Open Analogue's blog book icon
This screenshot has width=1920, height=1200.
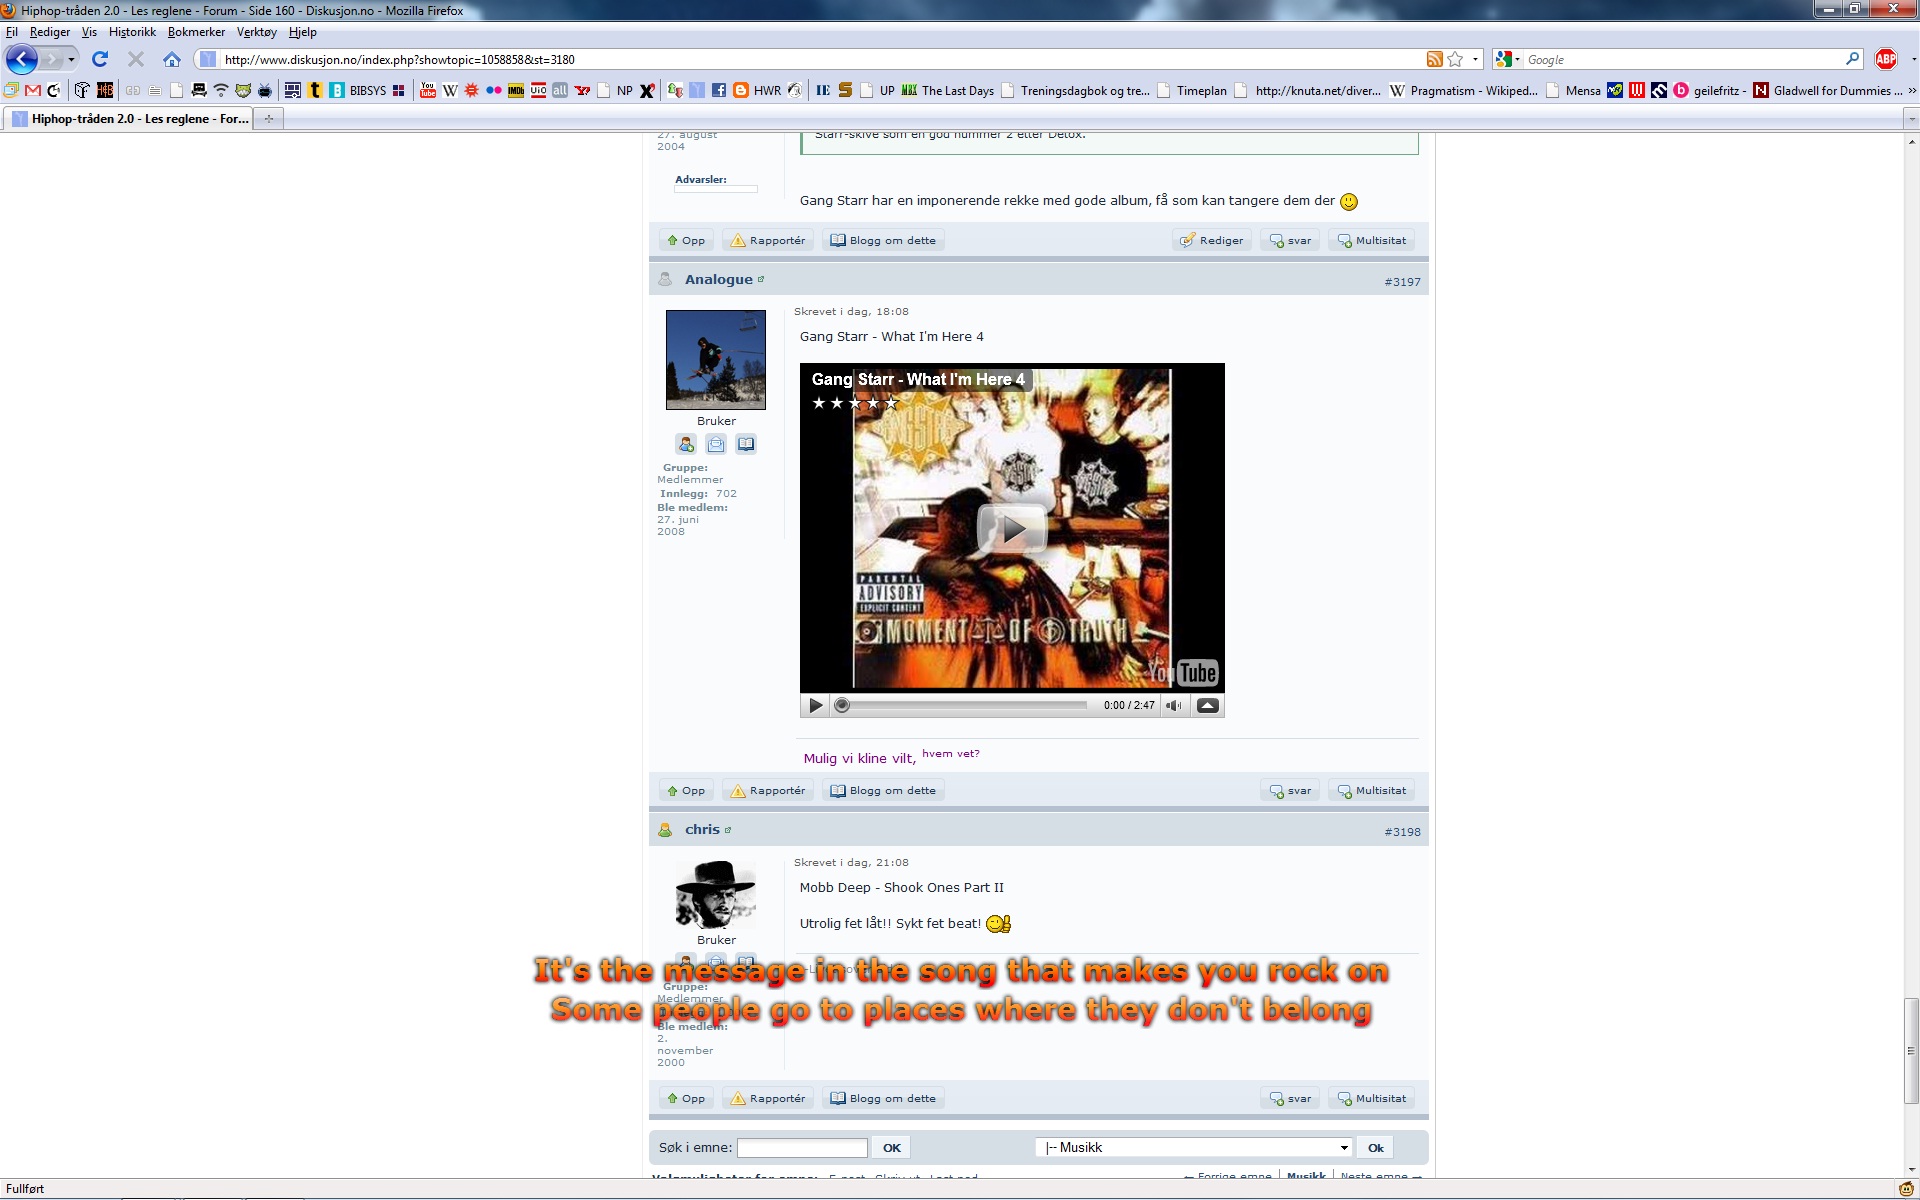(746, 444)
